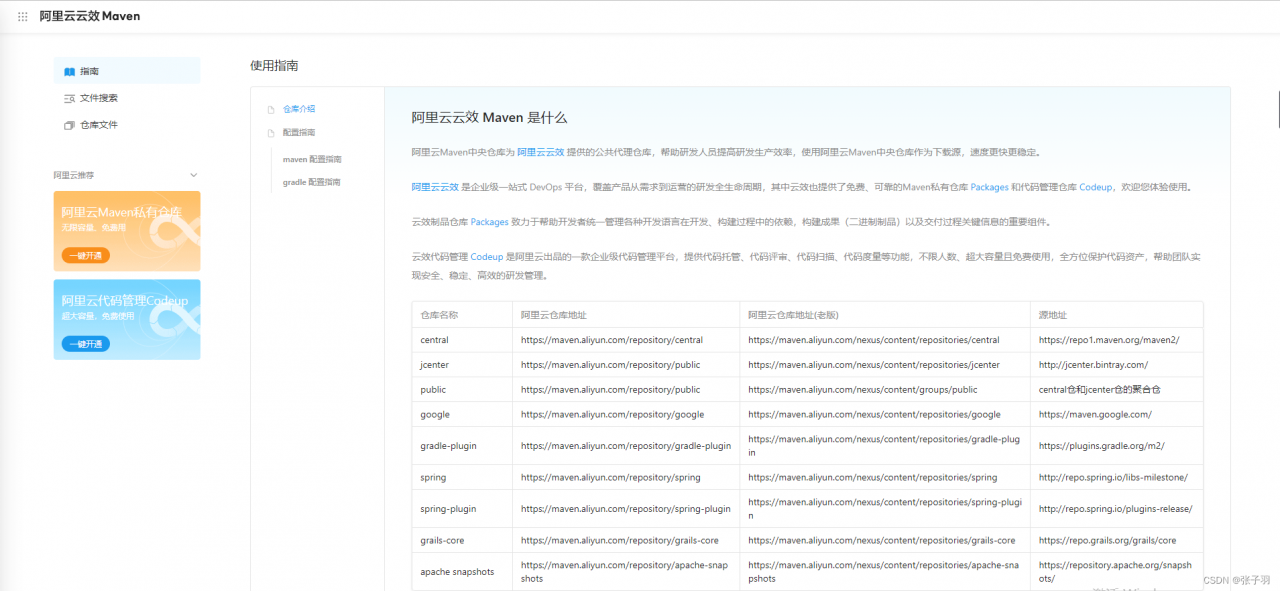Open the Packages link in DevOps paragraph
Viewport: 1280px width, 591px height.
tap(989, 187)
